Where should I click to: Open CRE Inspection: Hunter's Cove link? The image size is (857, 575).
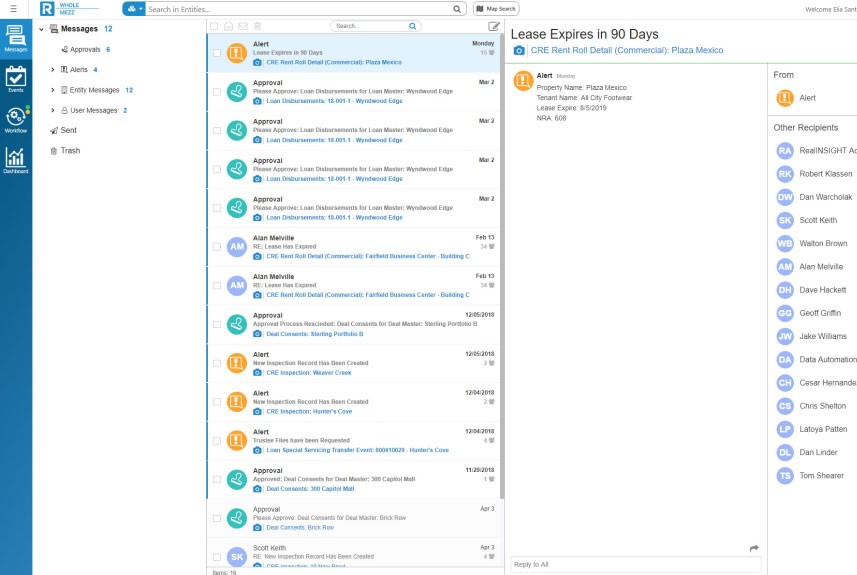(309, 412)
